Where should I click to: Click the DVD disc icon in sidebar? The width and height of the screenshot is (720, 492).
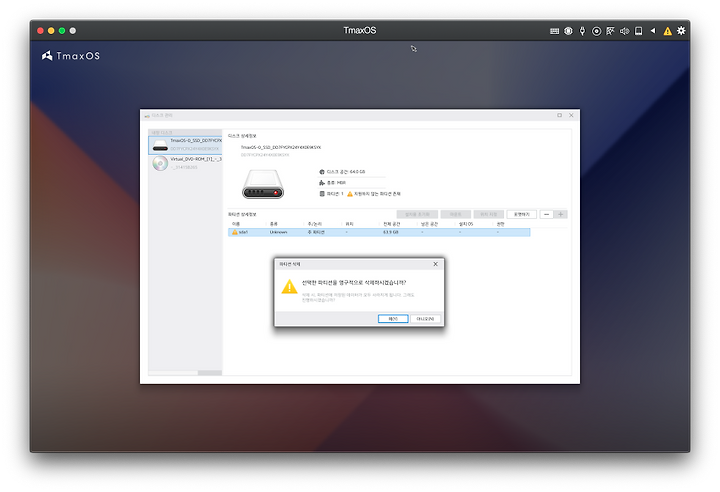pyautogui.click(x=160, y=163)
